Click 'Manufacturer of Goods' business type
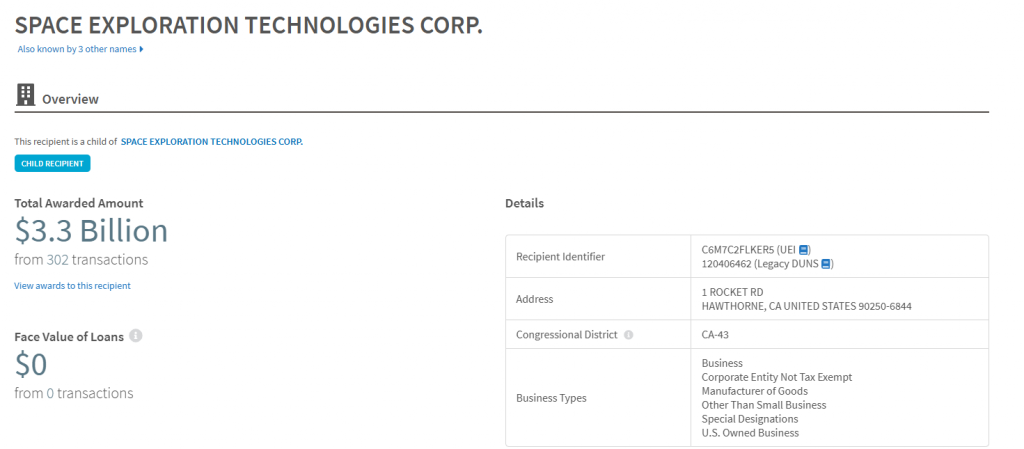This screenshot has height=449, width=1024. coord(755,391)
